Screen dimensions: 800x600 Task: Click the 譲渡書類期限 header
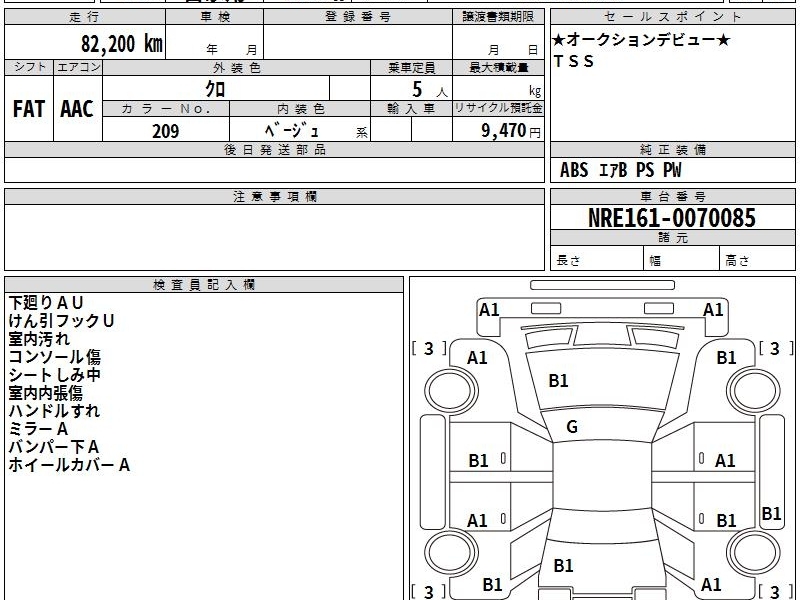point(498,17)
